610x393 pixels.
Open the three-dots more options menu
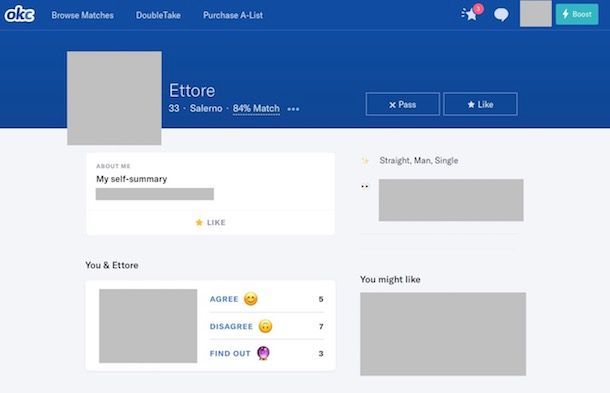(293, 109)
